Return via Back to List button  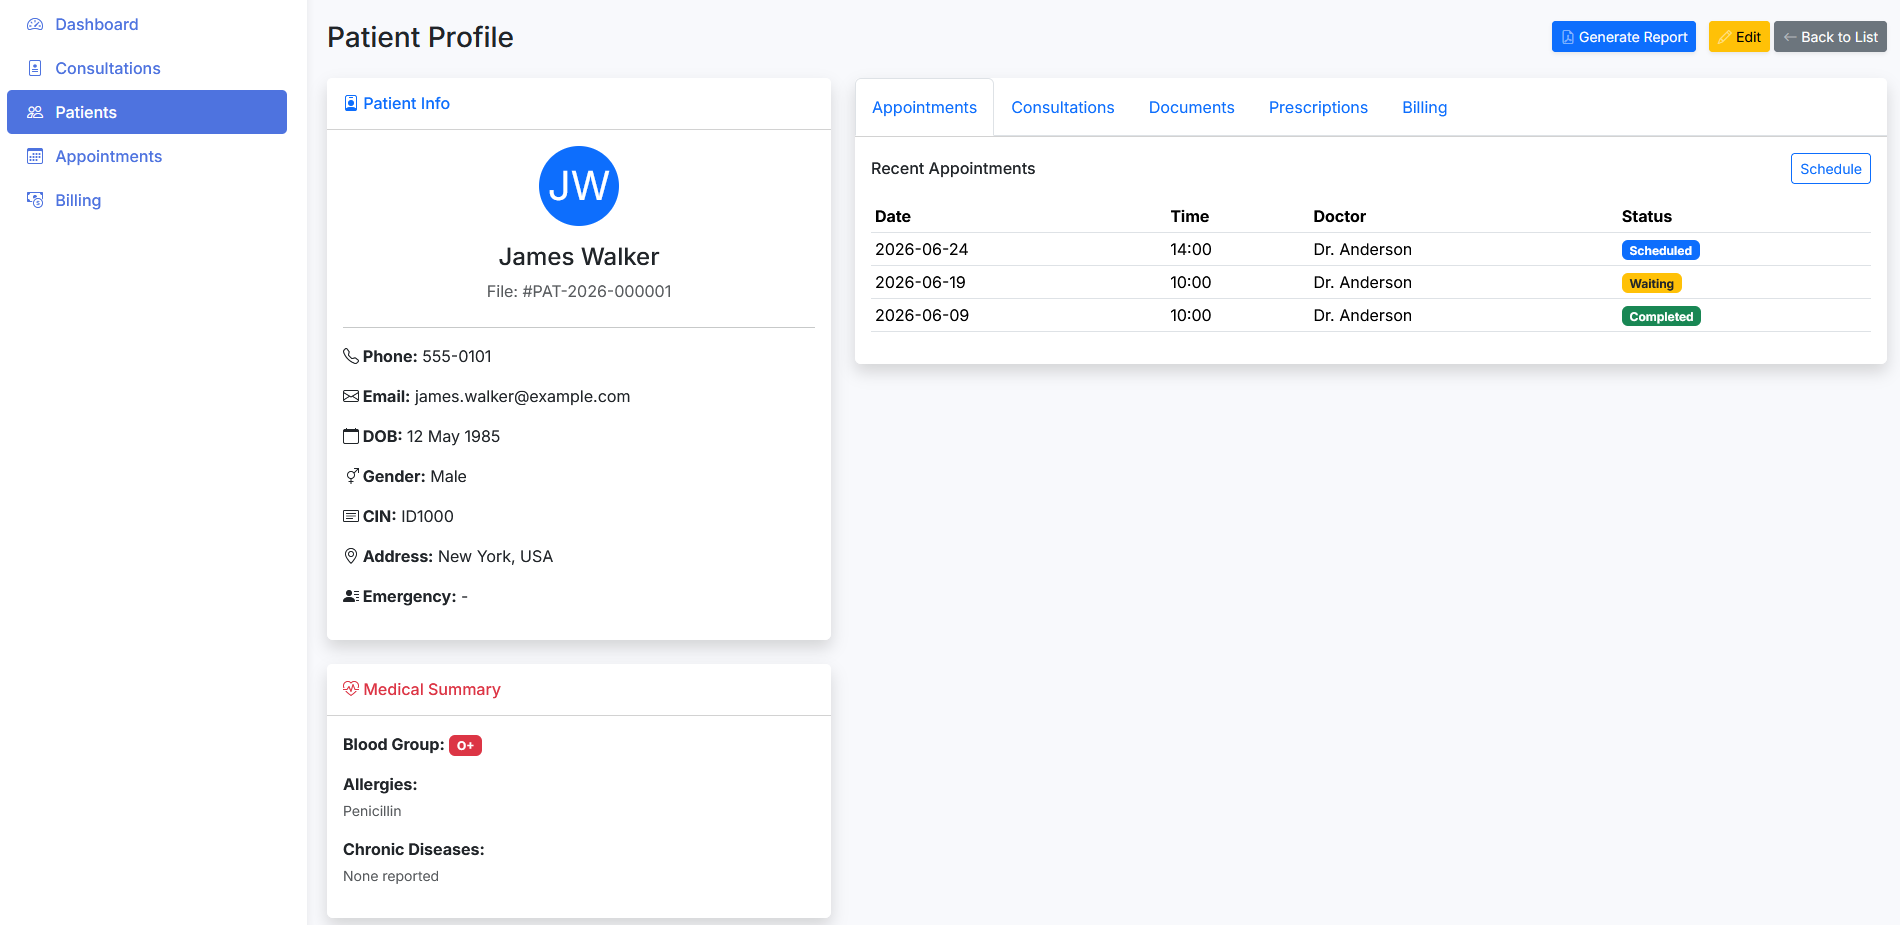1830,37
